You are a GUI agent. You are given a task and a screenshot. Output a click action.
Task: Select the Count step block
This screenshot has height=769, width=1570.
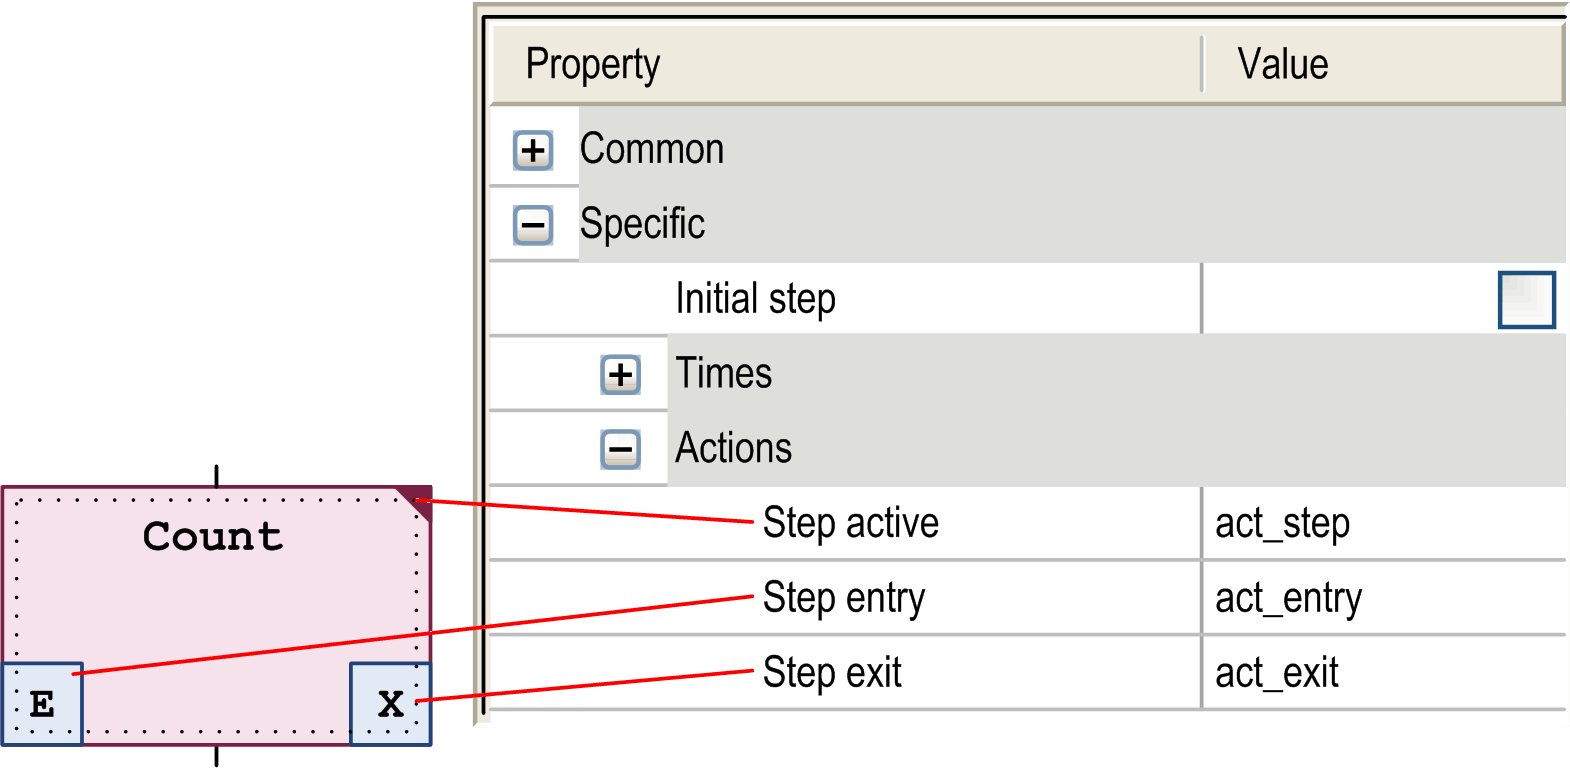point(215,610)
